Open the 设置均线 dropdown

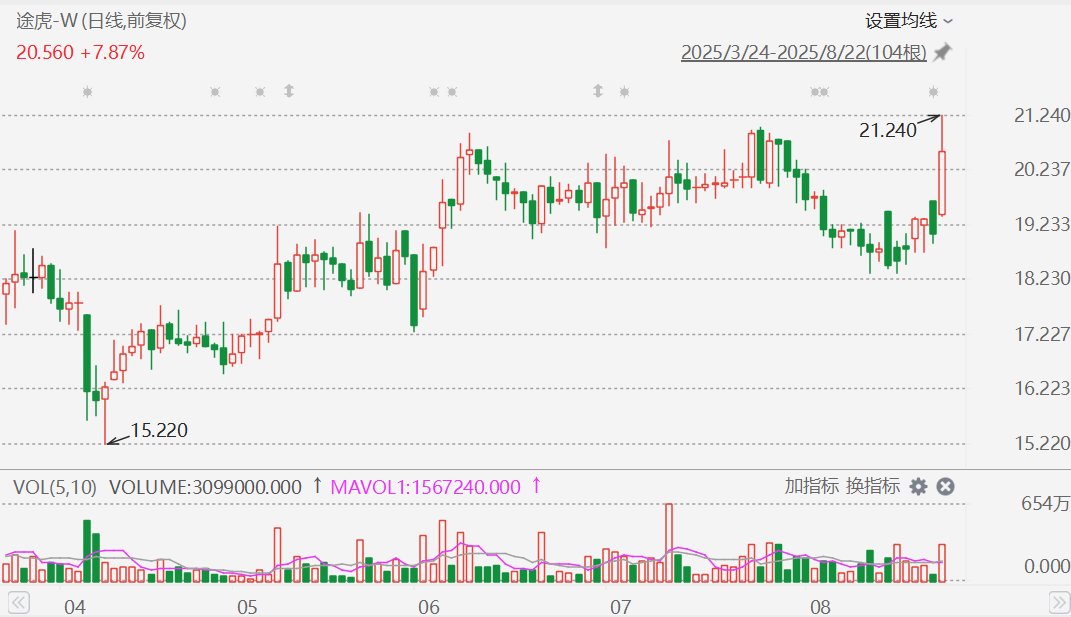point(908,21)
